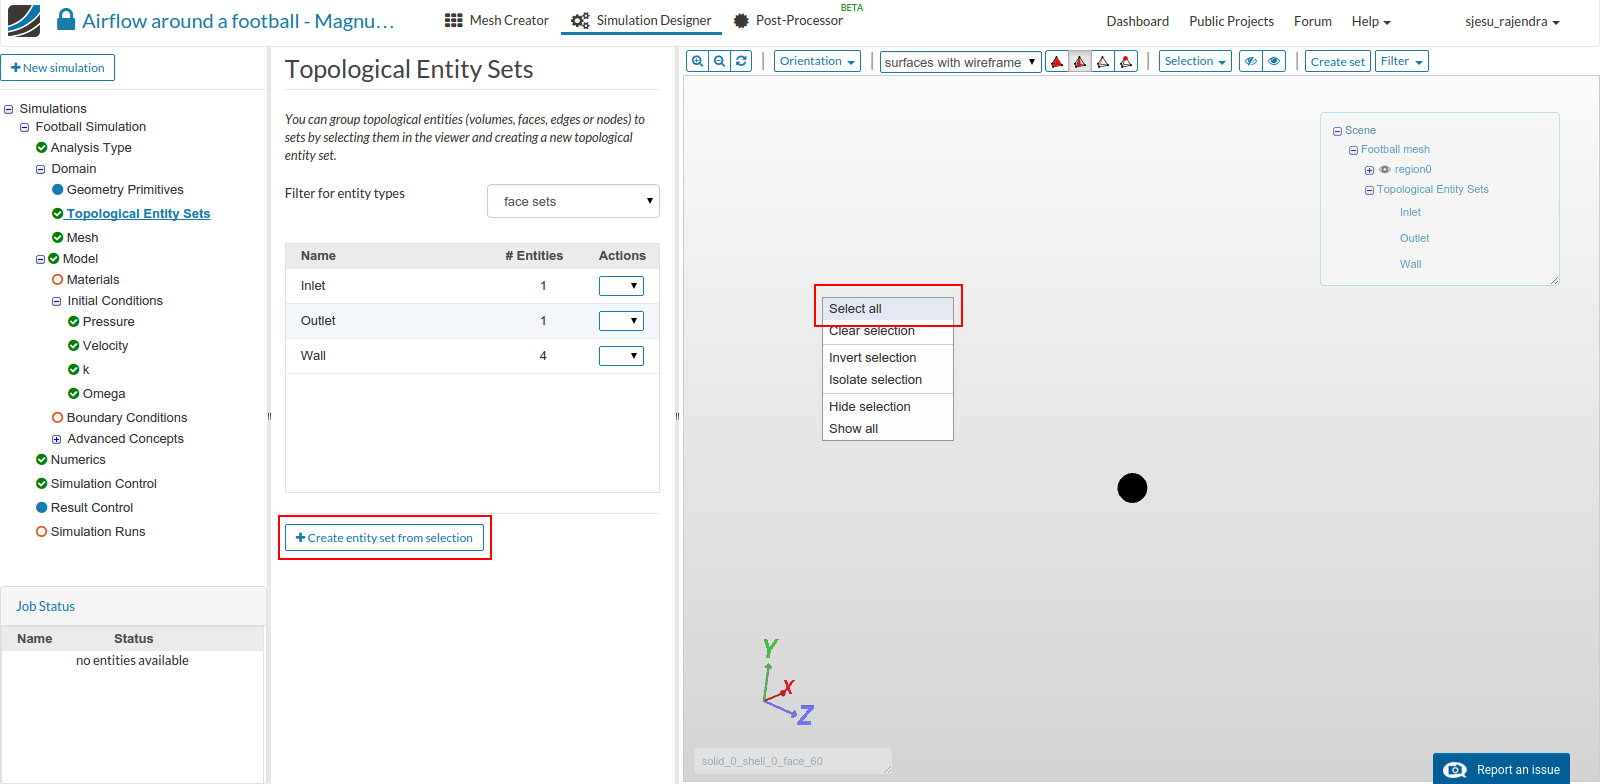Click the SimScale logo icon
Screen dimensions: 1600x784
(x=24, y=21)
